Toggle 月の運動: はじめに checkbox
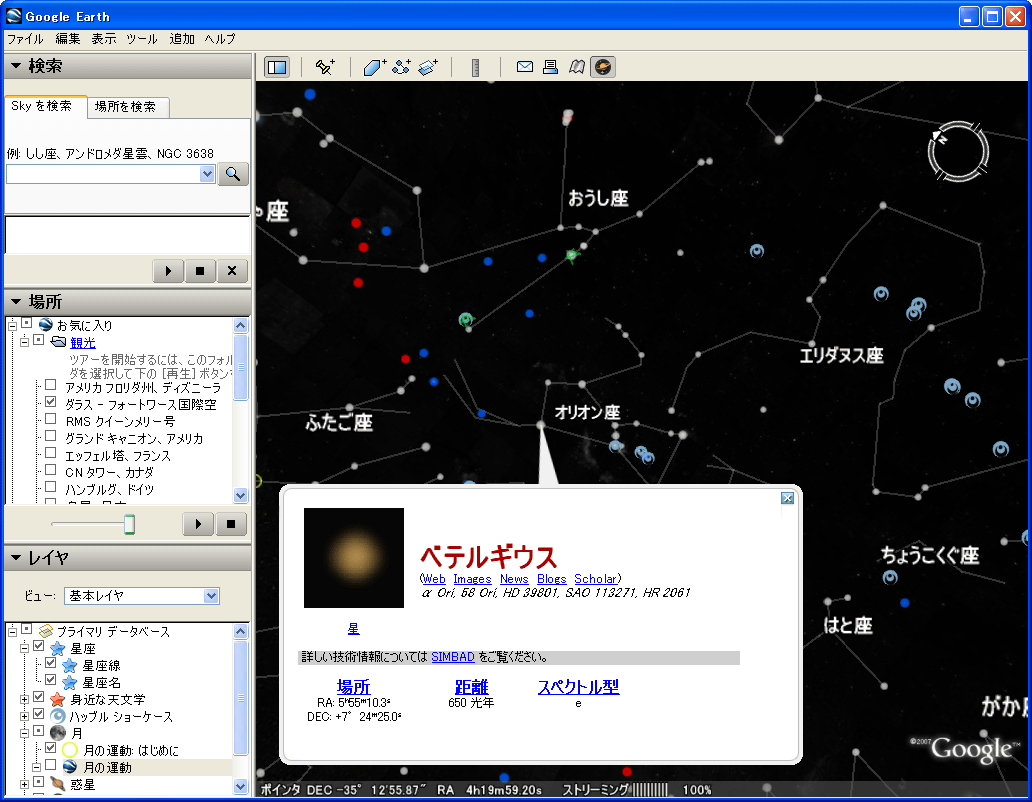Screen dimensions: 1032x802 tap(50, 748)
